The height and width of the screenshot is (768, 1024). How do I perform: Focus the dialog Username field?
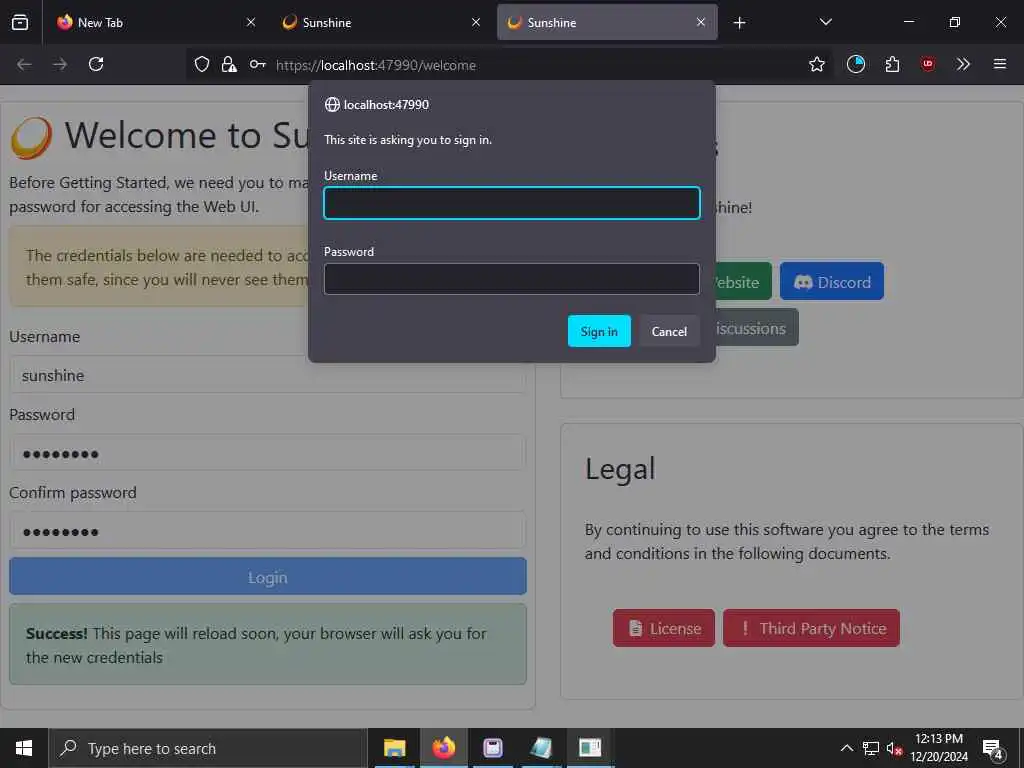tap(512, 203)
